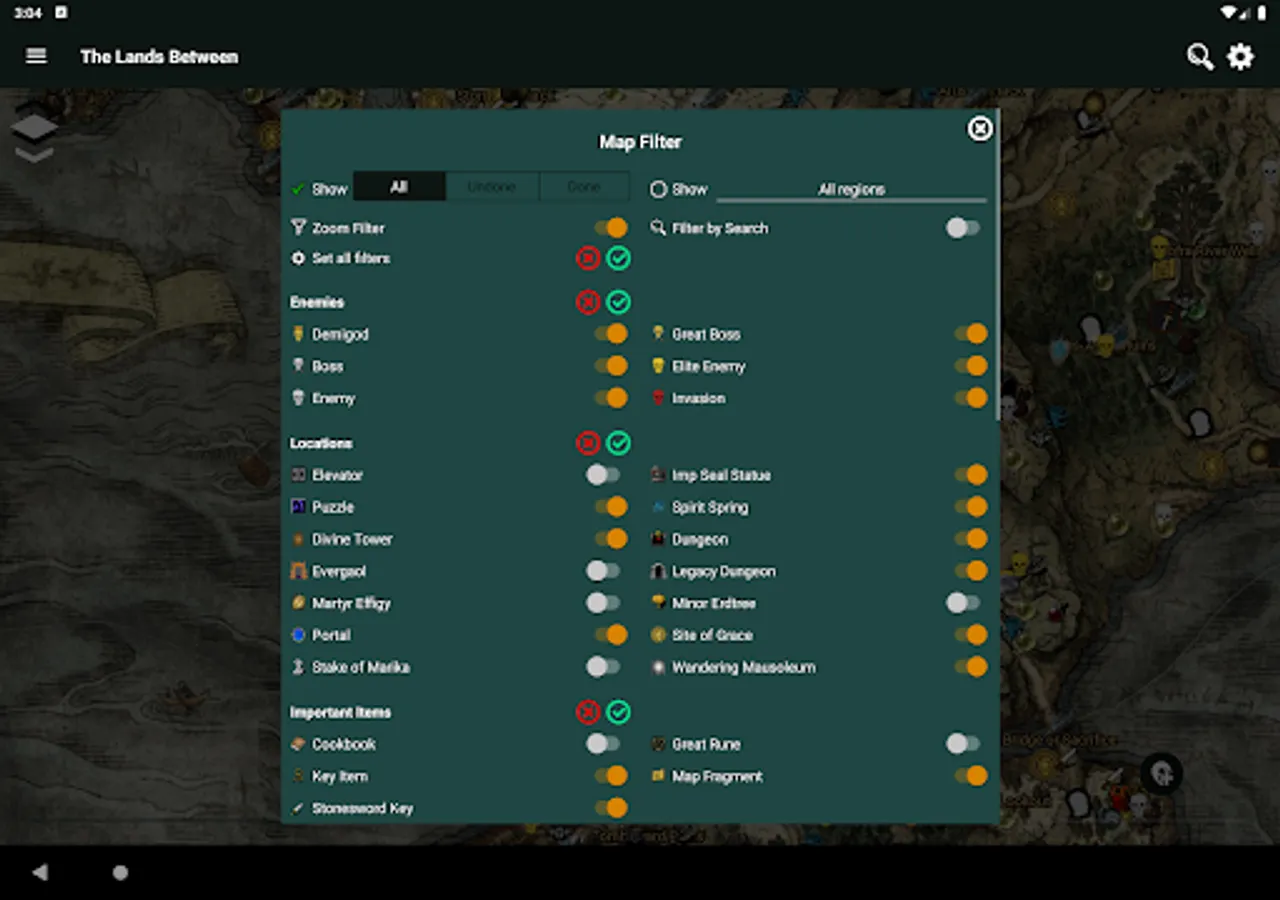Disable all Locations filters red X
The width and height of the screenshot is (1280, 900).
coord(588,443)
